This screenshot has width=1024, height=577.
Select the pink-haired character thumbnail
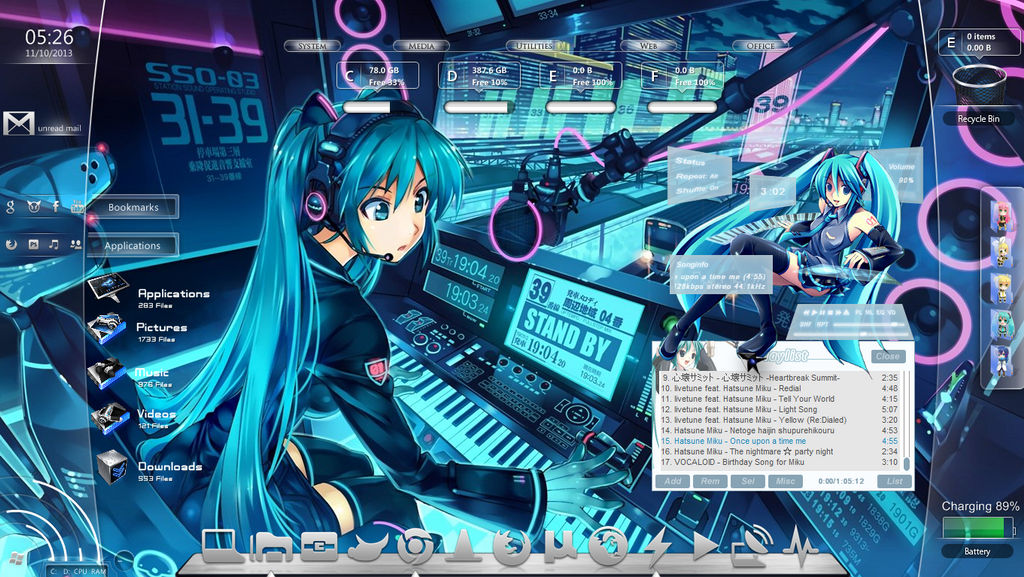click(x=1000, y=217)
